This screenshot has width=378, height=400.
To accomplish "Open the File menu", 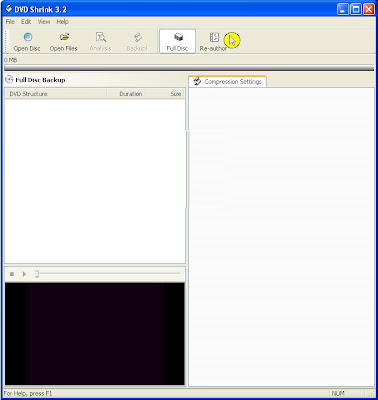I will 10,22.
